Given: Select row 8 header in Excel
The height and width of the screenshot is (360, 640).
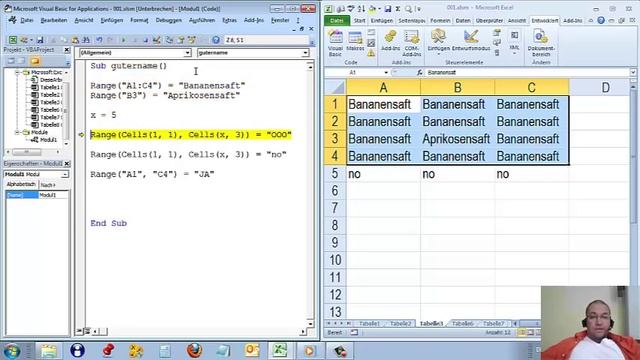Looking at the screenshot, I should (x=335, y=225).
